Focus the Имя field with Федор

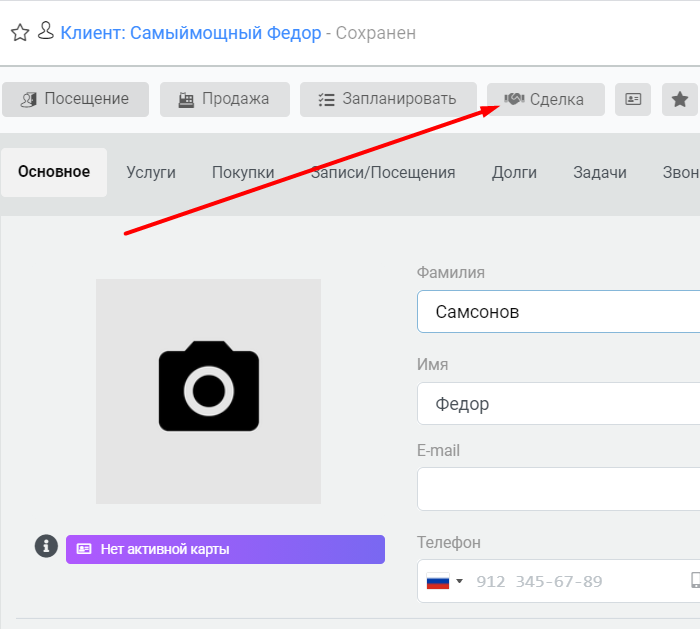(x=558, y=404)
